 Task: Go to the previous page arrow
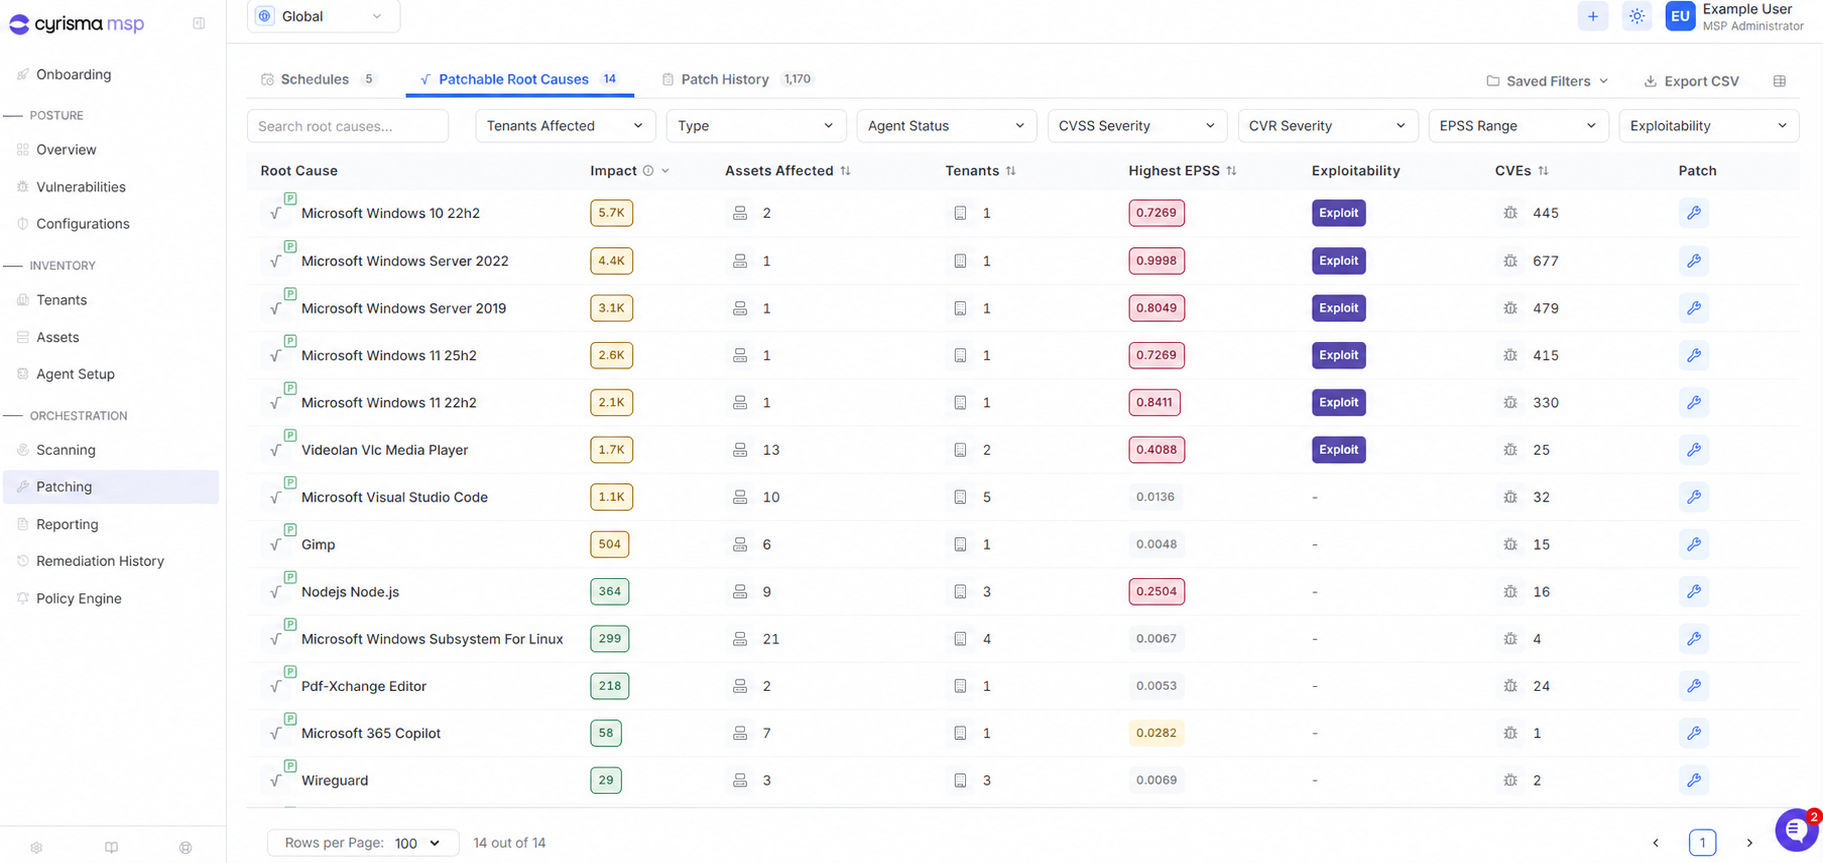click(1656, 843)
